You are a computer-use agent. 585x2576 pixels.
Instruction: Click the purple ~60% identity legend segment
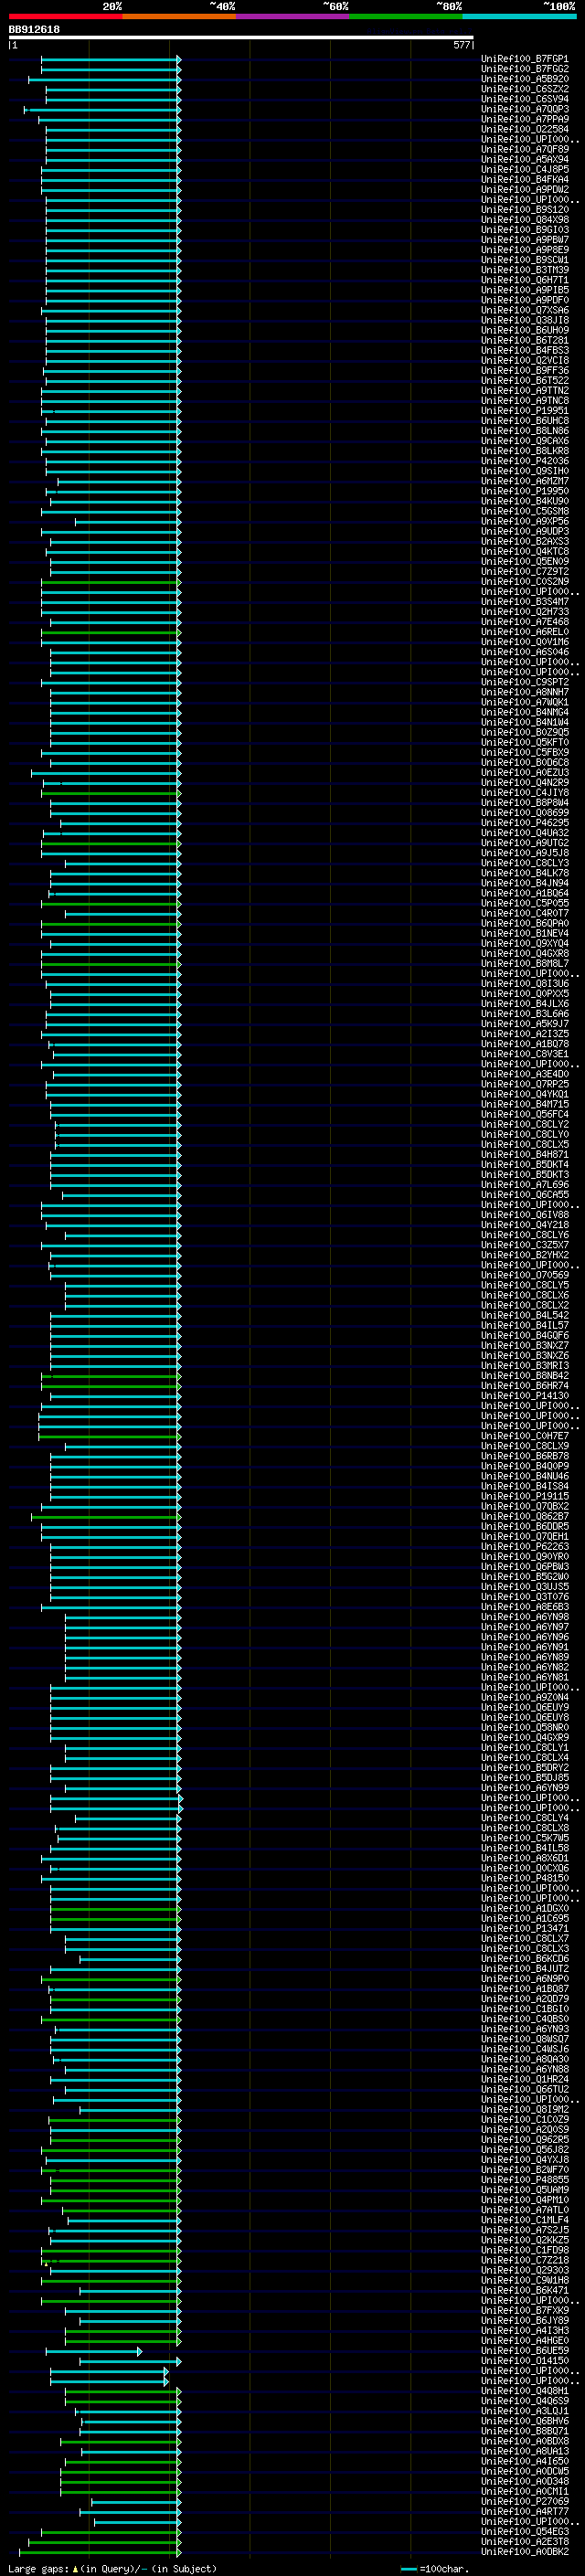pyautogui.click(x=293, y=17)
